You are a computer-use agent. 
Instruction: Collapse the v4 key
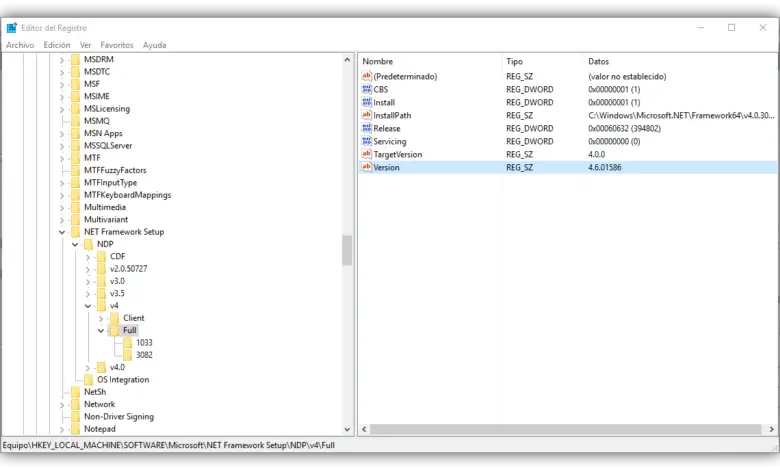coord(88,306)
